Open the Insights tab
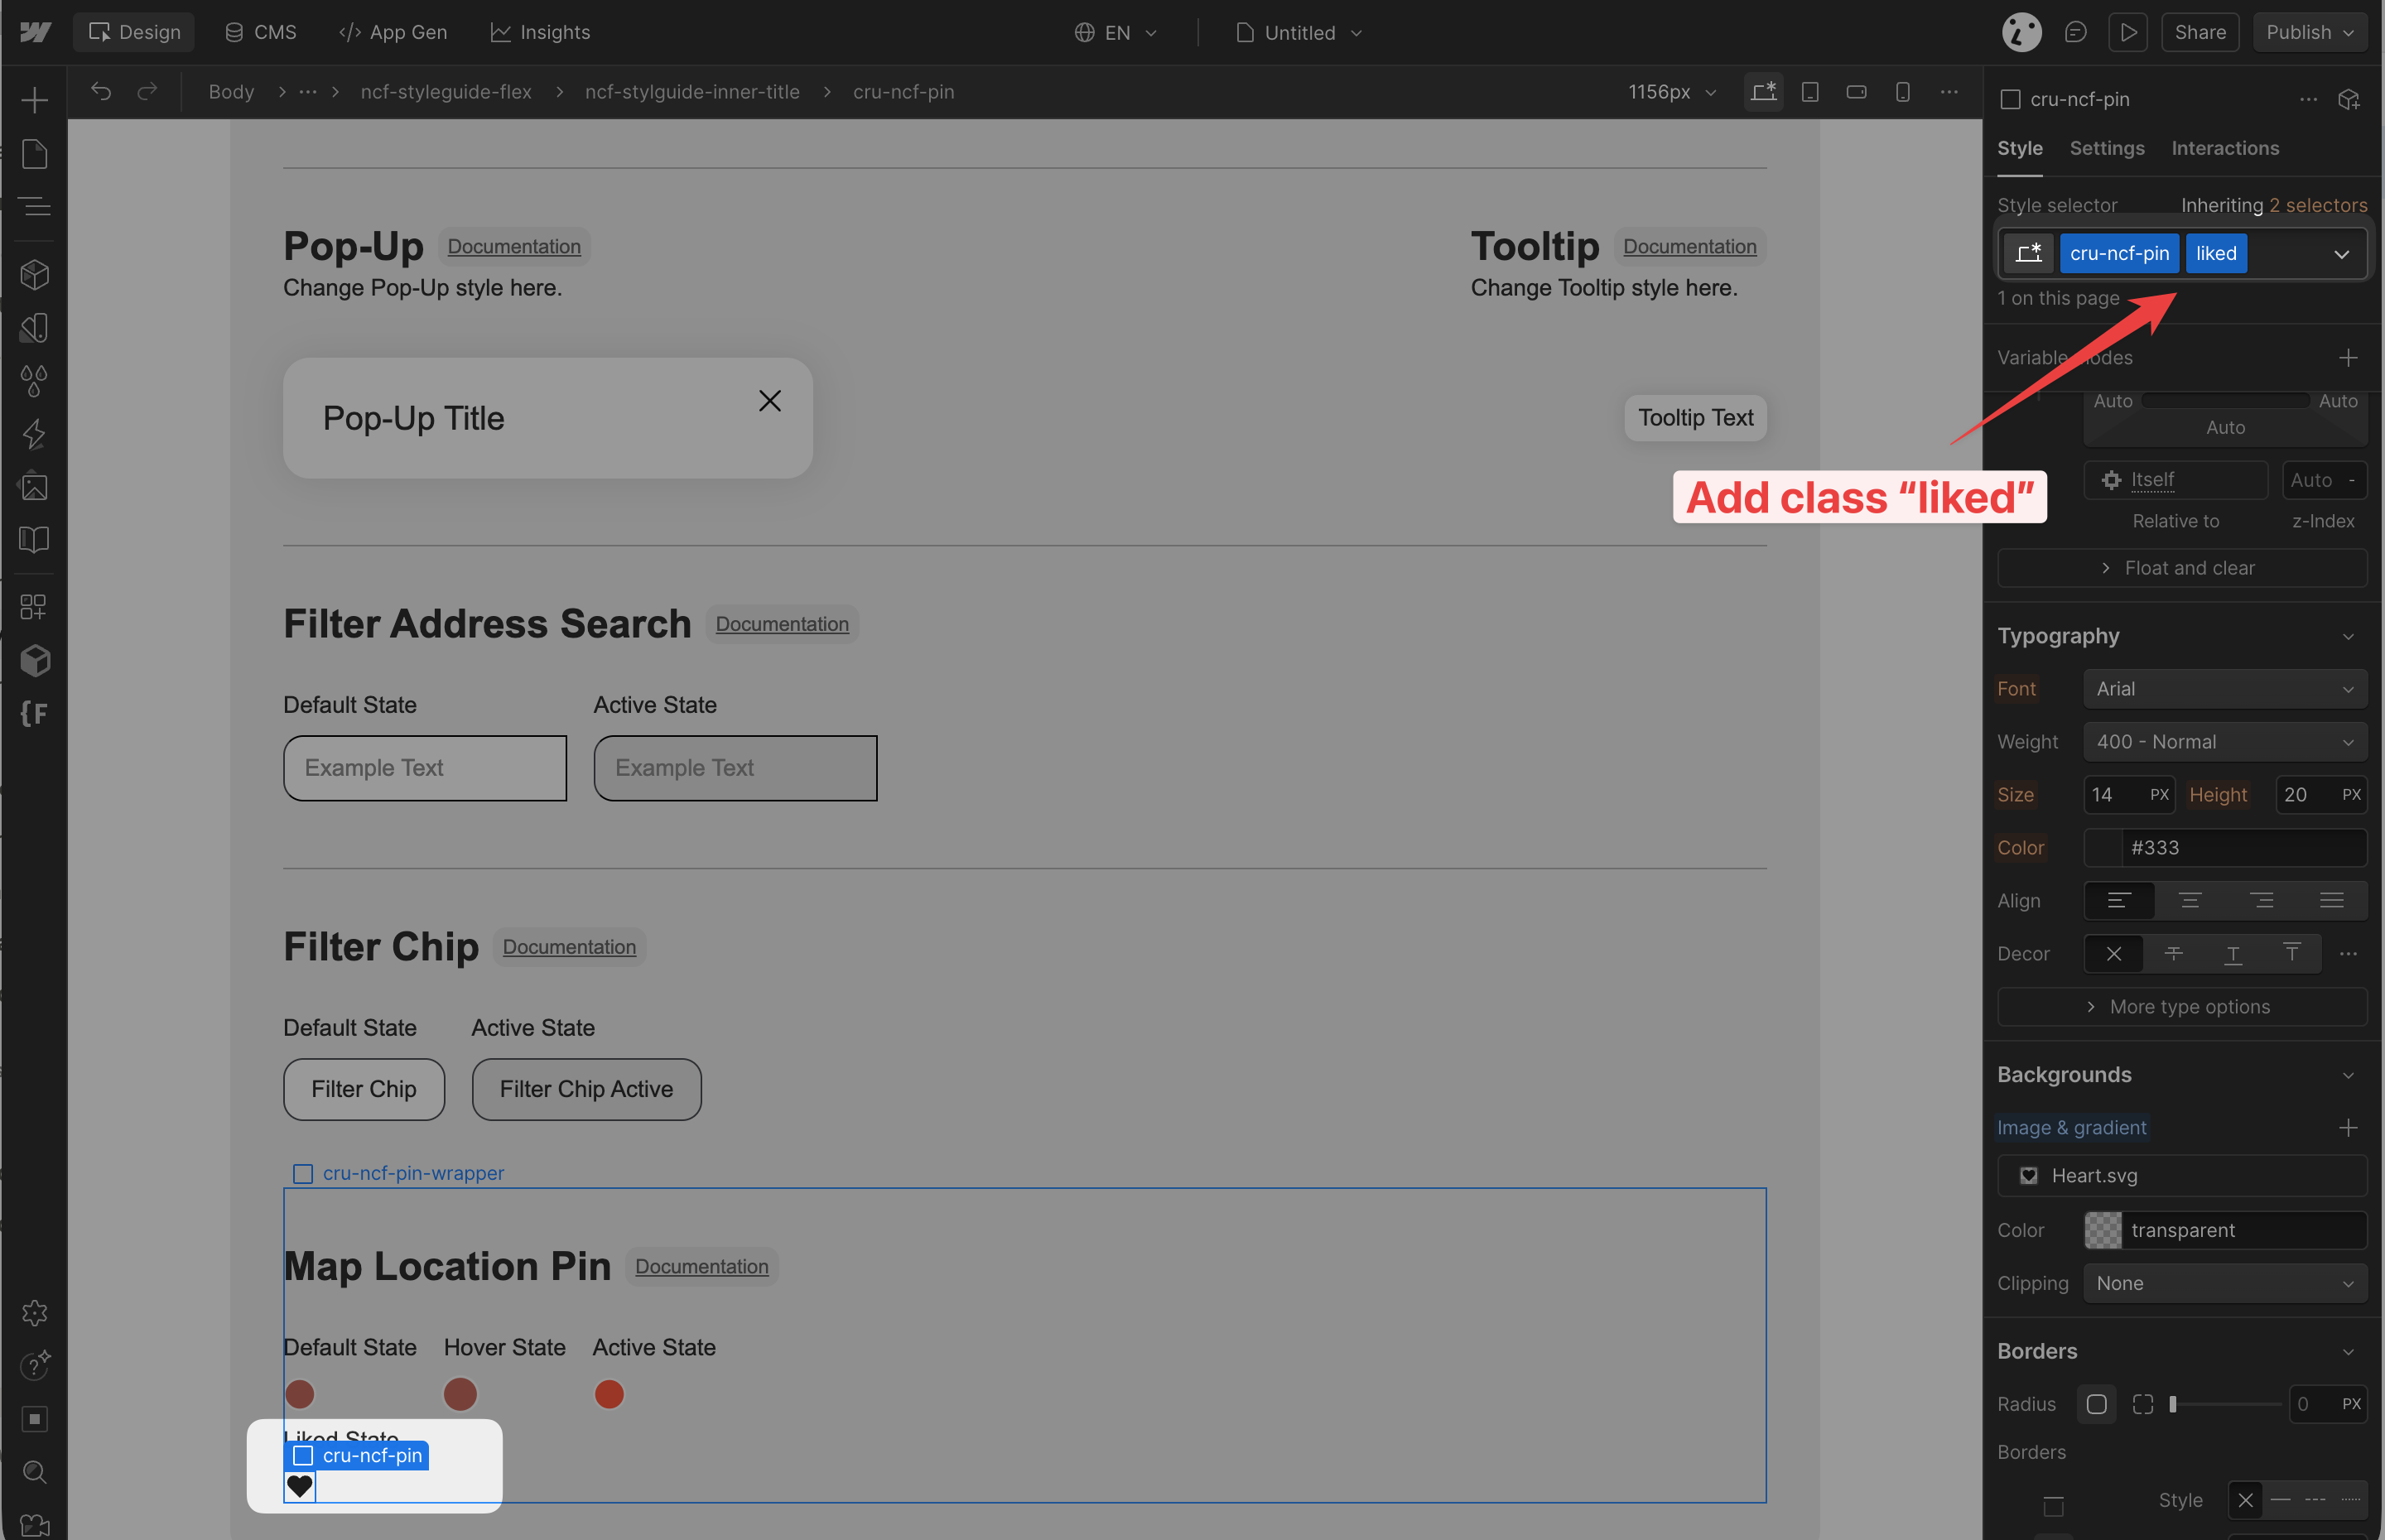This screenshot has width=2385, height=1540. 540,32
